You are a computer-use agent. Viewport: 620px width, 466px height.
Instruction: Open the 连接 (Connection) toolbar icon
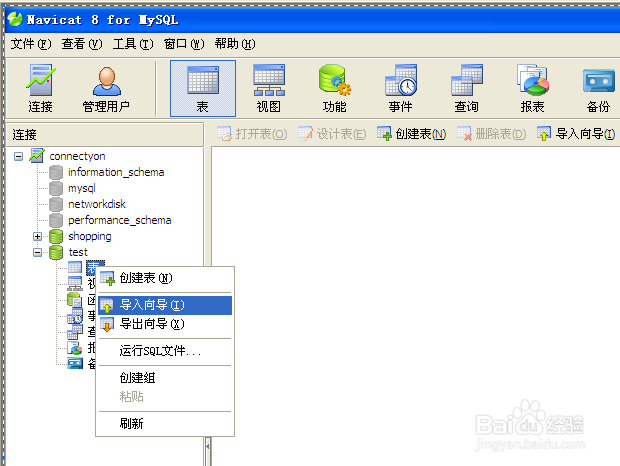[40, 89]
